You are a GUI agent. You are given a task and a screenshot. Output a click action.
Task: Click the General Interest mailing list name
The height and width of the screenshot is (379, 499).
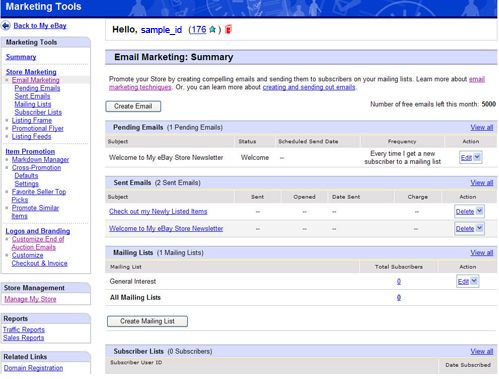[x=133, y=281]
